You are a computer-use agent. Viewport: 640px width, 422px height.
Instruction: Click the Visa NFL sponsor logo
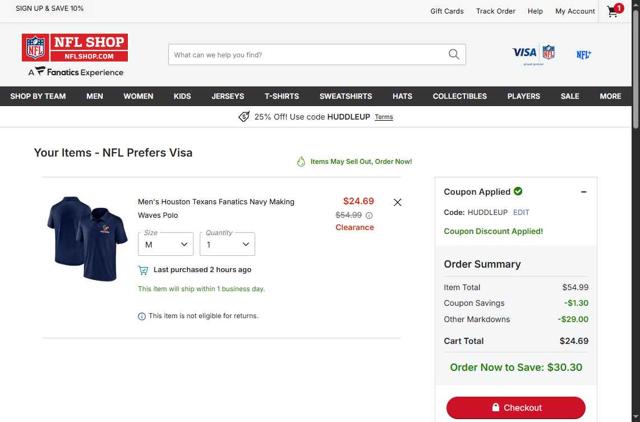[533, 54]
